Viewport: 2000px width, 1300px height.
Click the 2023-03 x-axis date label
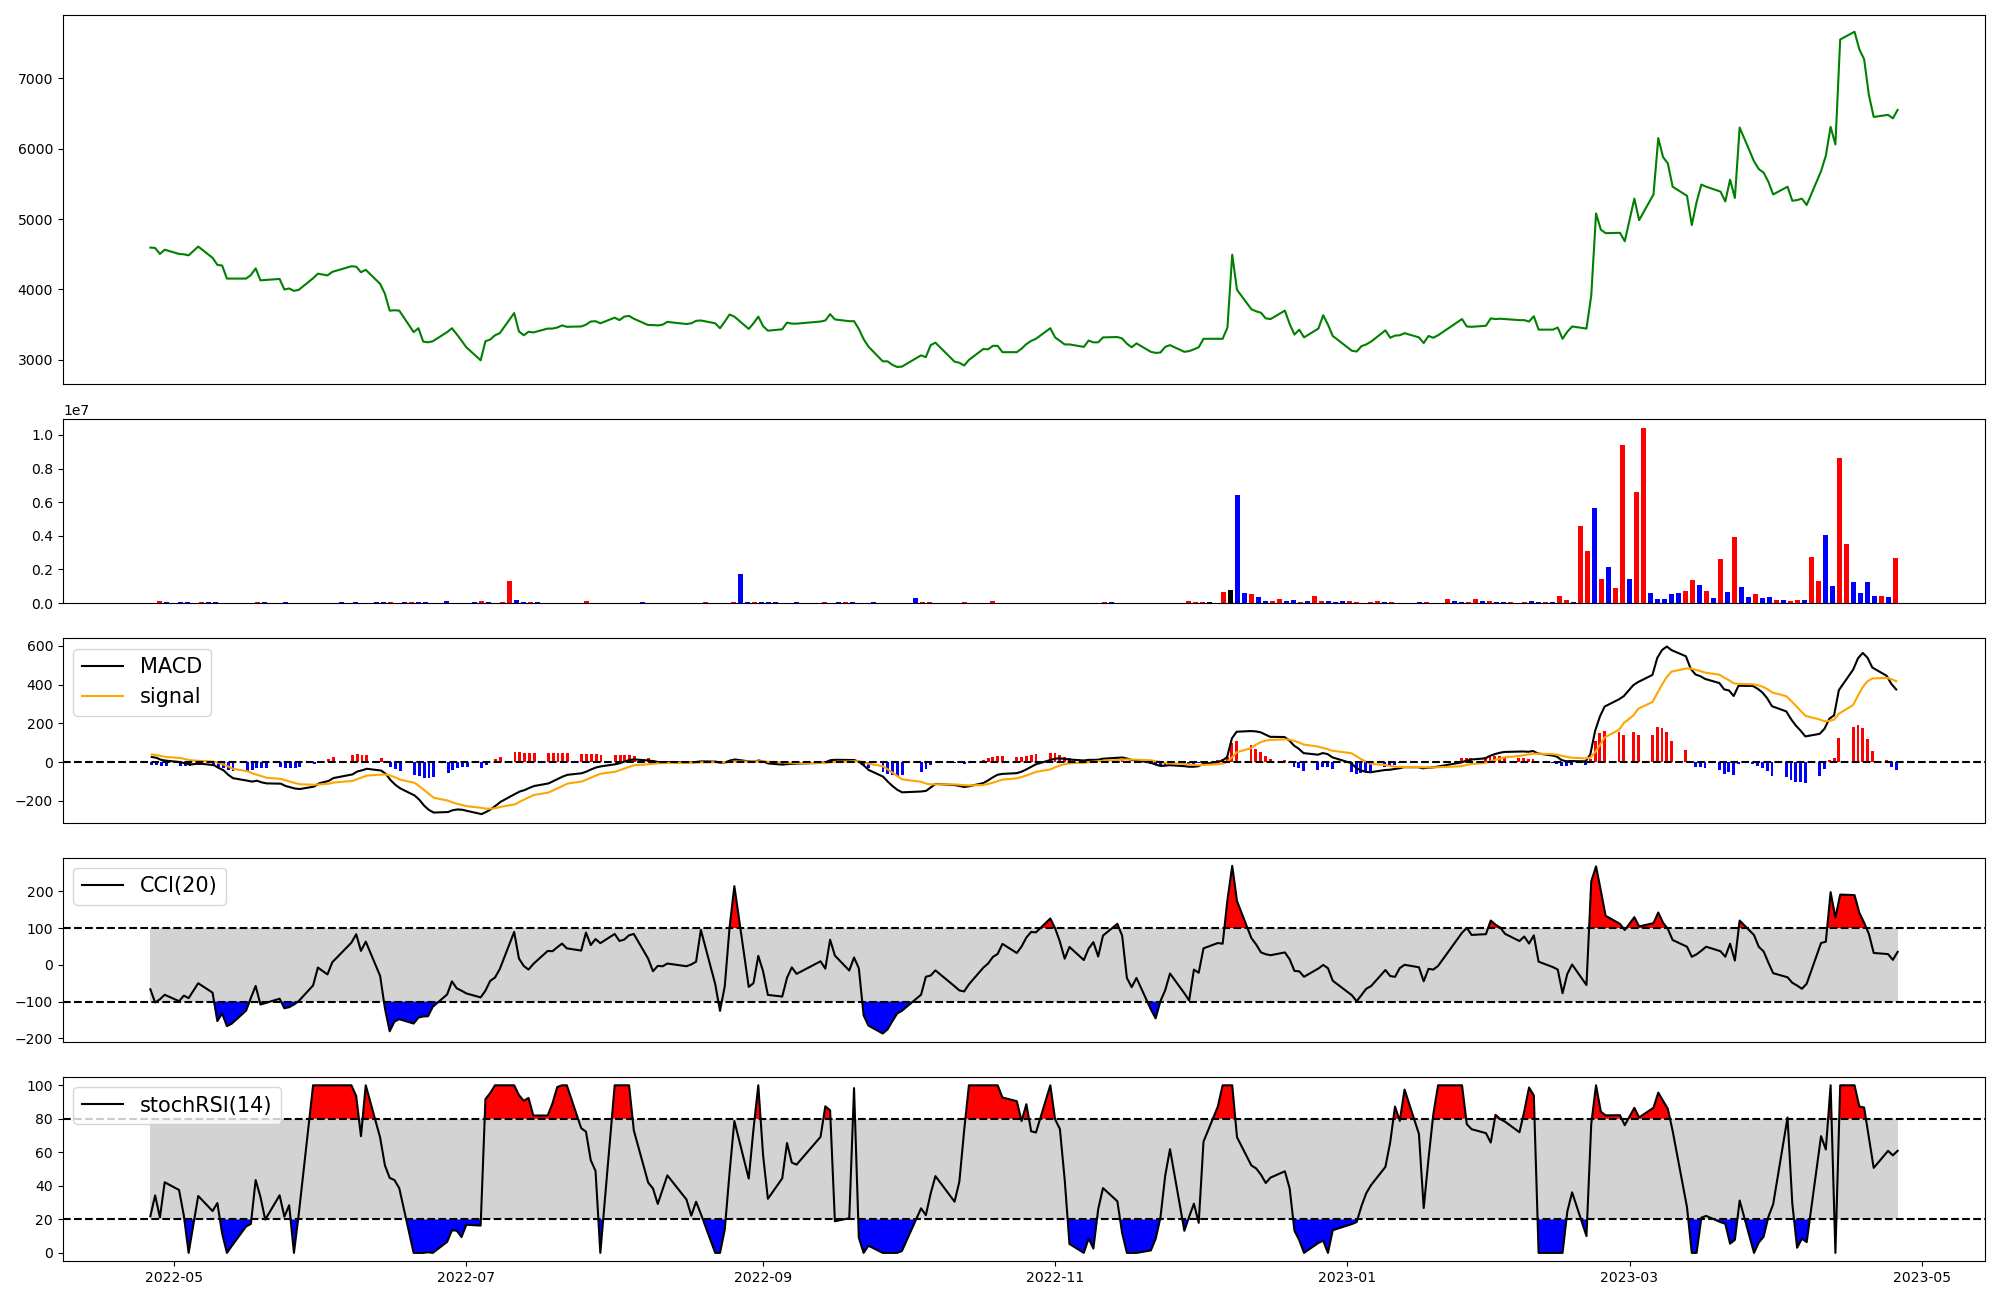coord(1630,1277)
